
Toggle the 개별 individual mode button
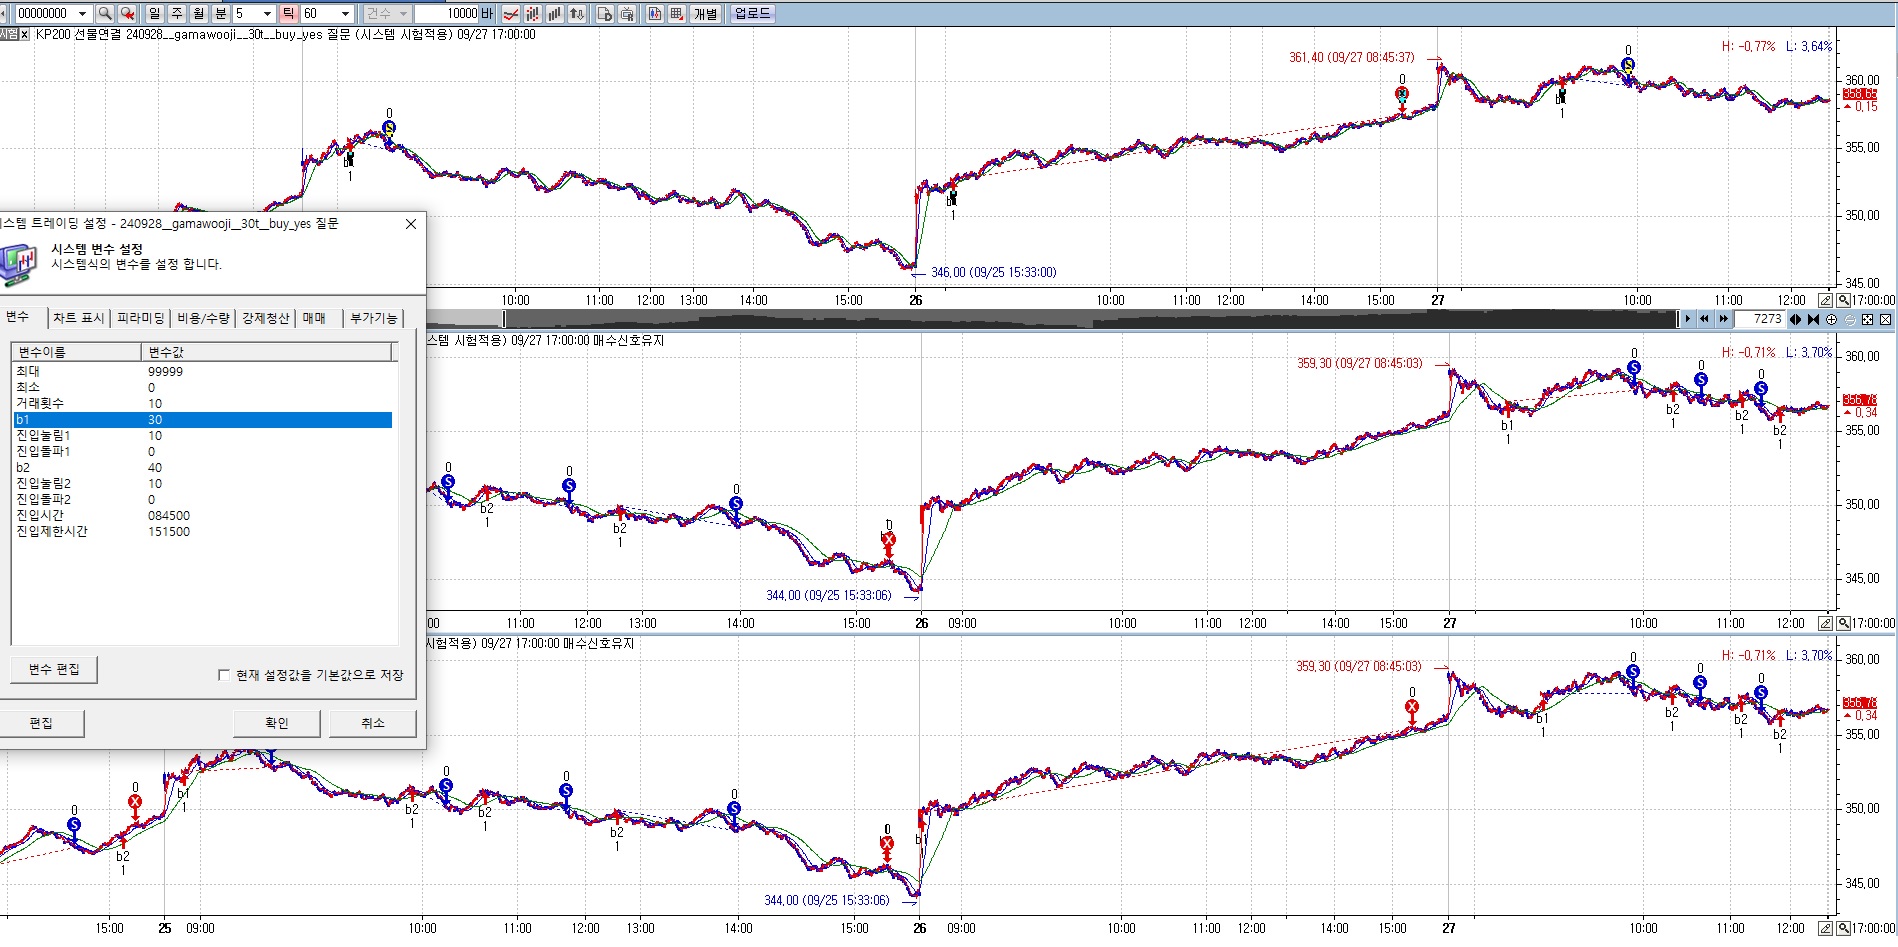pyautogui.click(x=705, y=13)
